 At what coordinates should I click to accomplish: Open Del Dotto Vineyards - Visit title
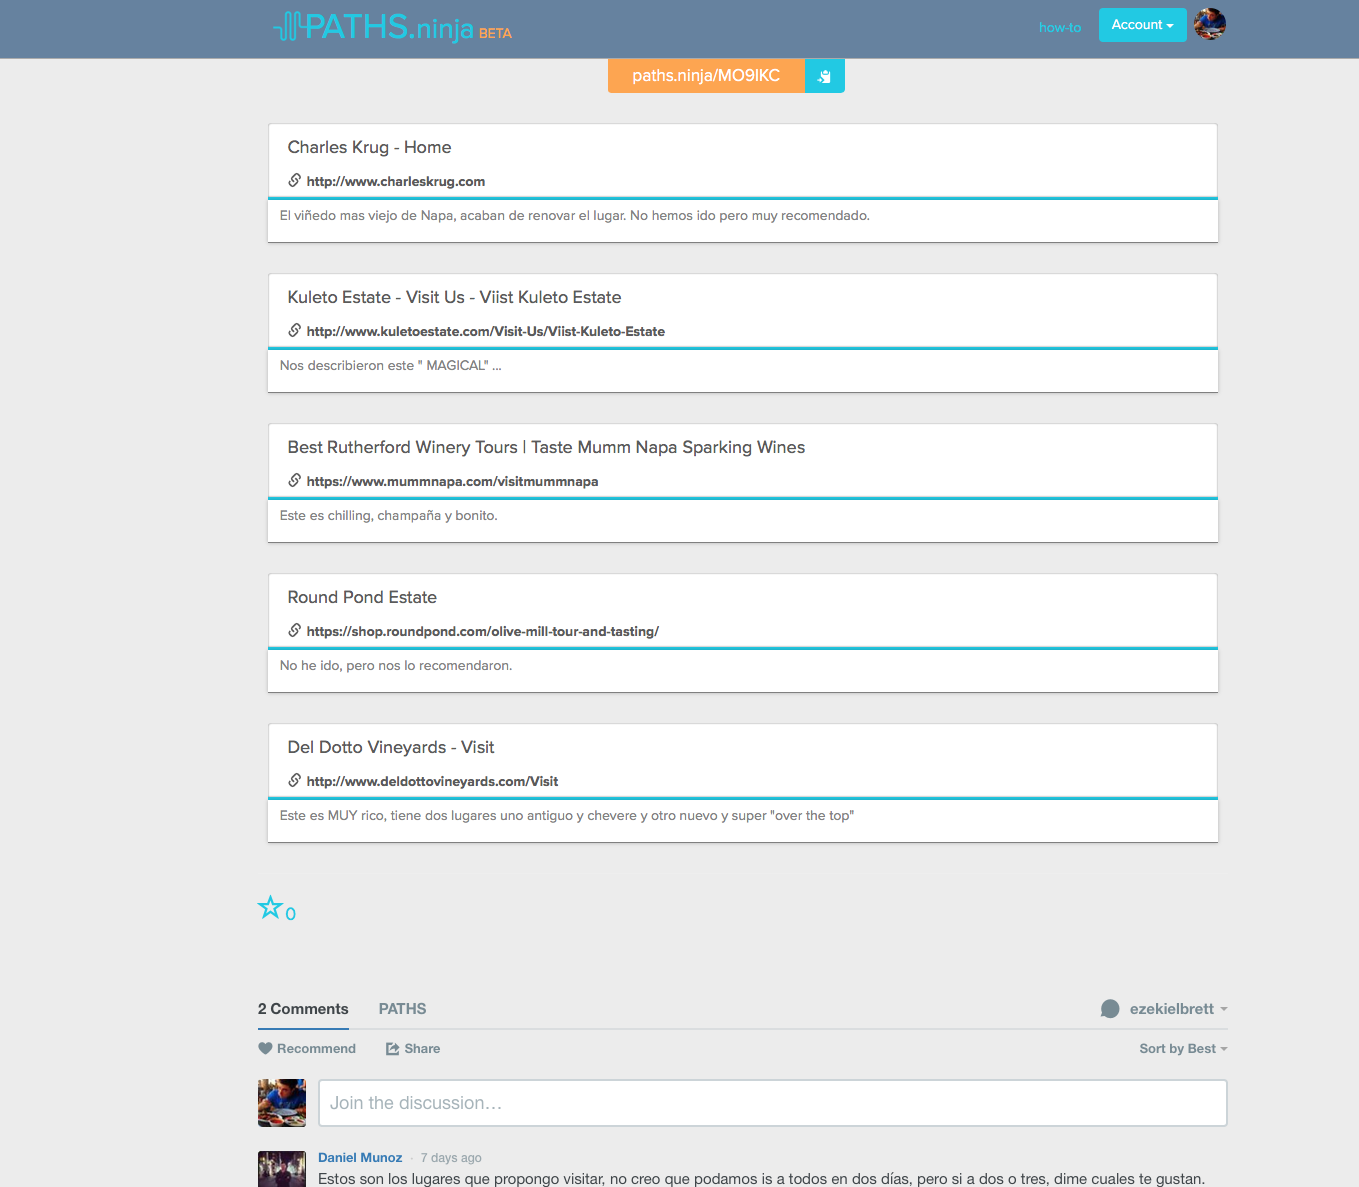pyautogui.click(x=391, y=747)
